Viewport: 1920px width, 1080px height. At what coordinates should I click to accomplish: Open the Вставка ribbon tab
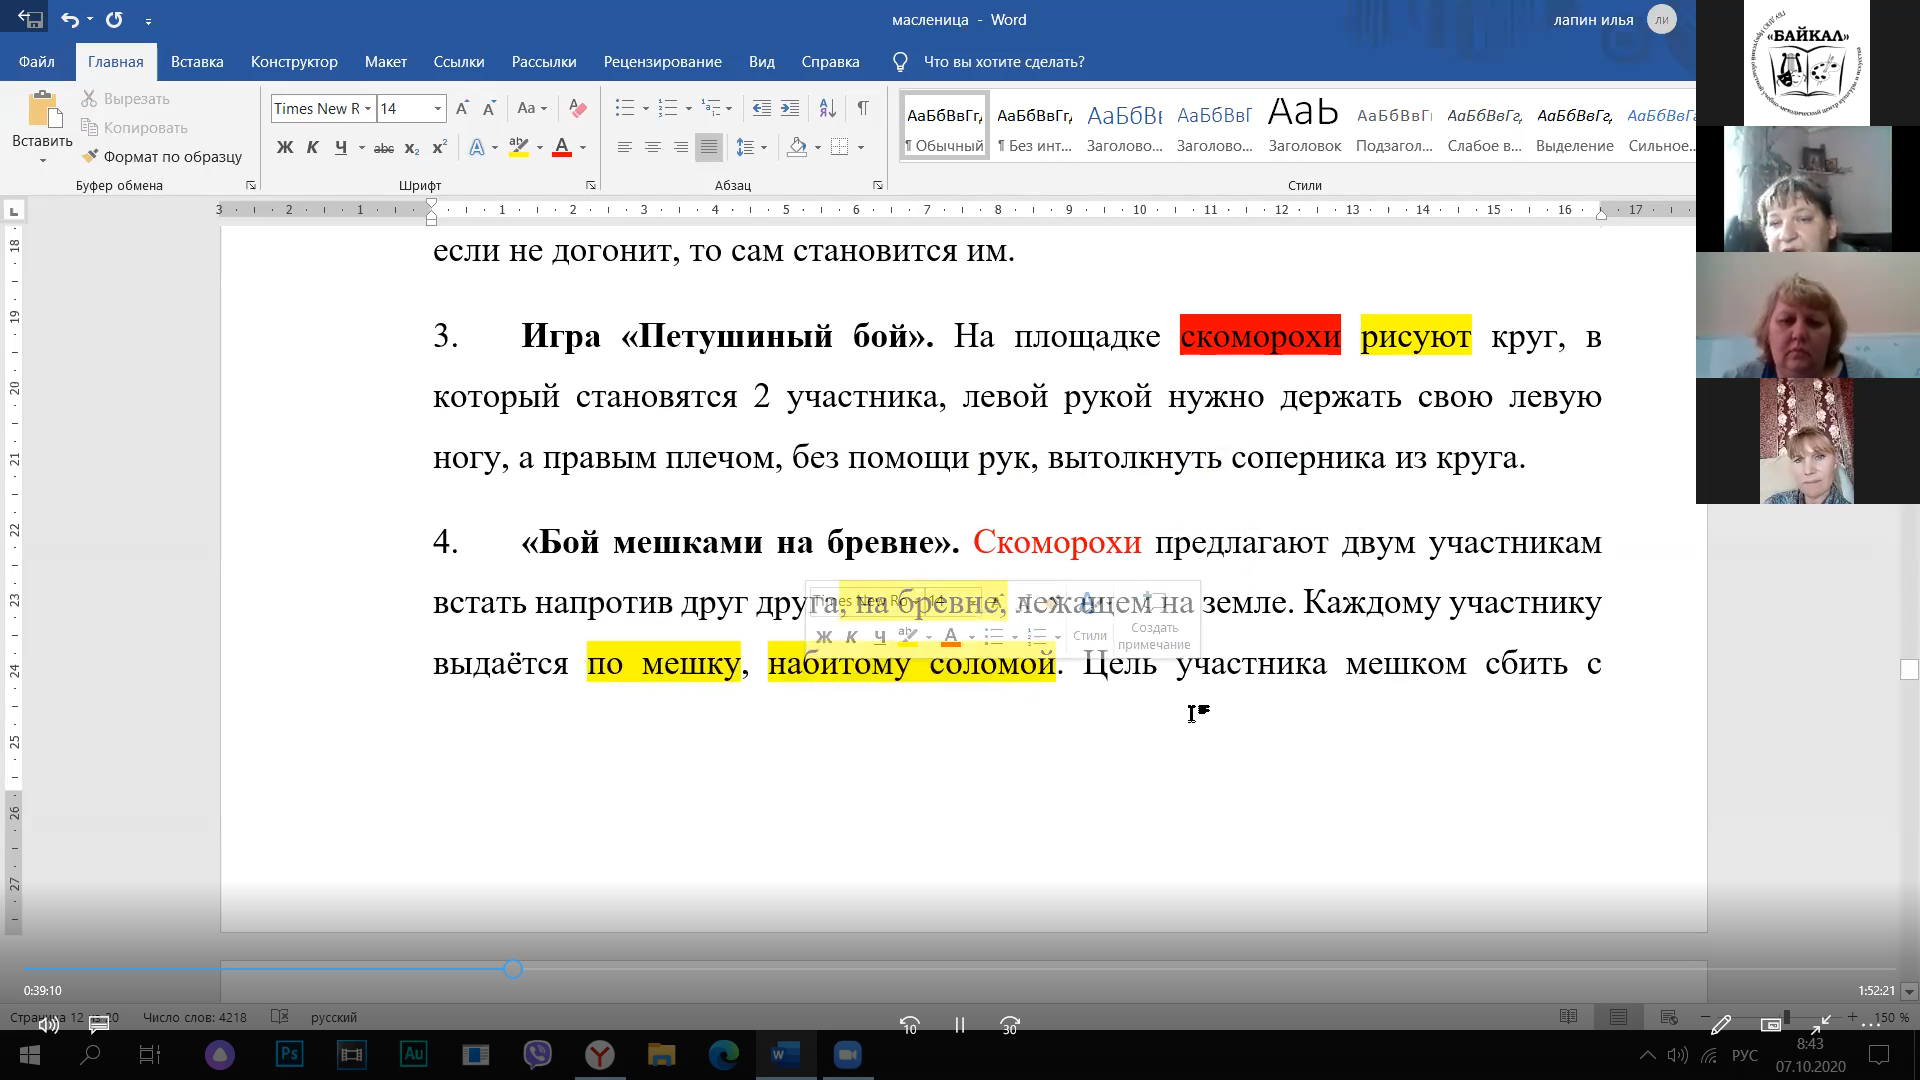(196, 62)
